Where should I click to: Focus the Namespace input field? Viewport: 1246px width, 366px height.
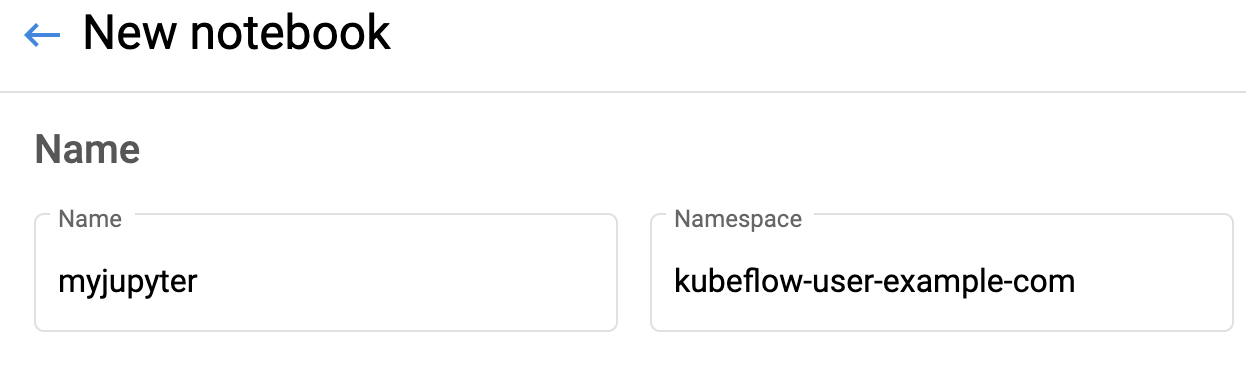click(941, 272)
